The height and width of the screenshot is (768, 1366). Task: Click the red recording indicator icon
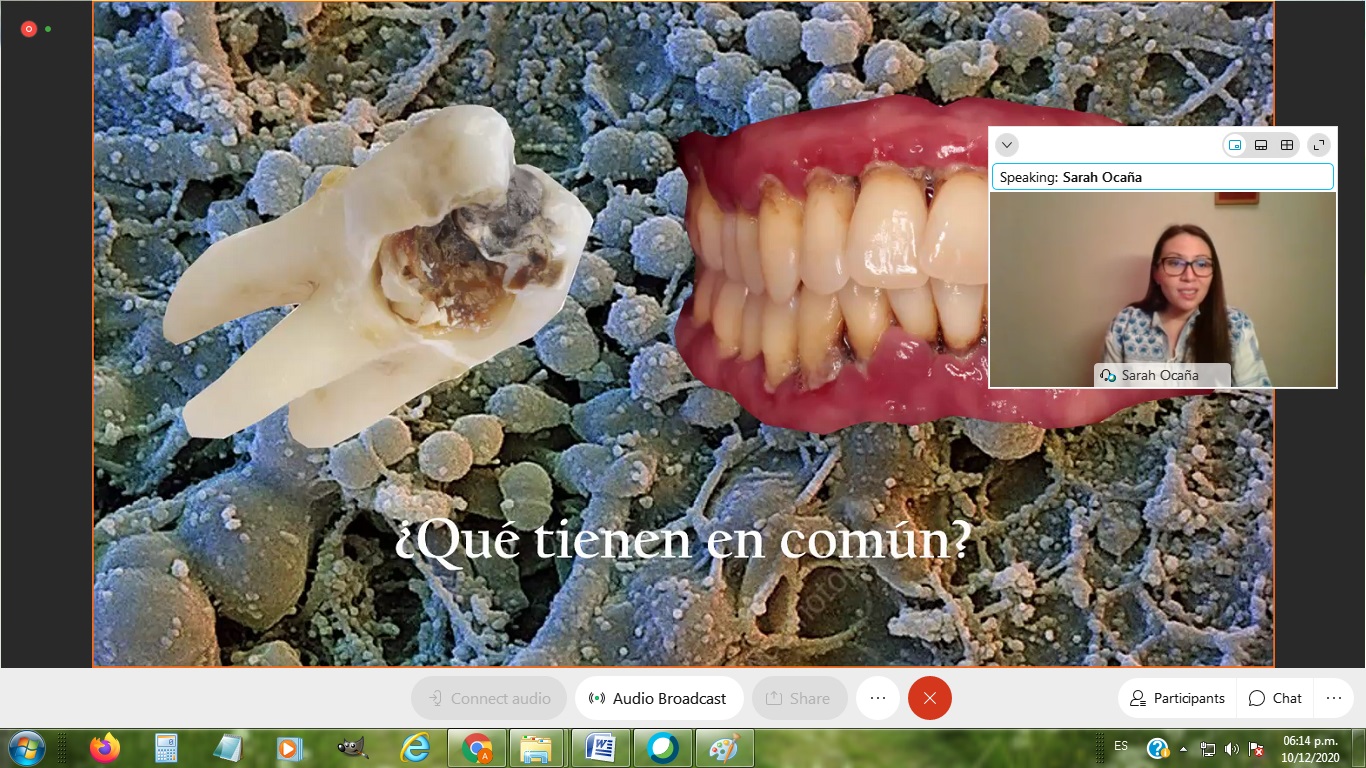29,29
